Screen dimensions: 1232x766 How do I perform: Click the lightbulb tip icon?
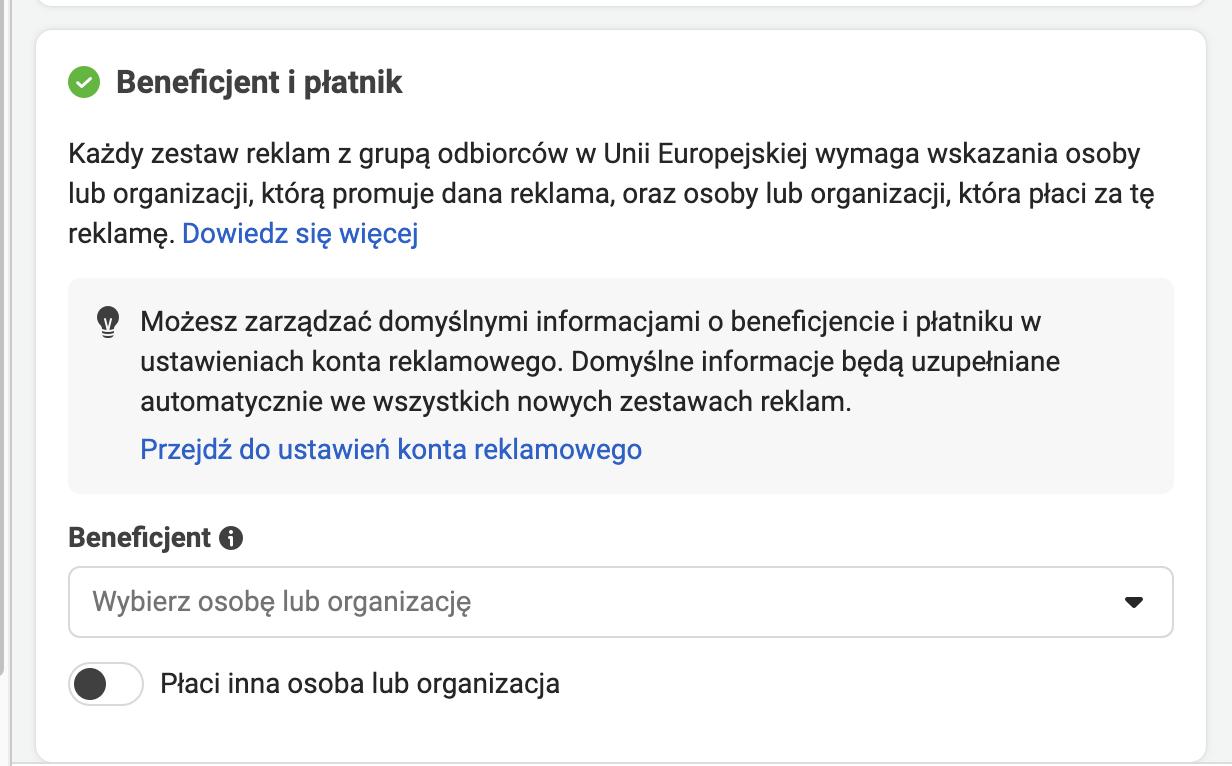click(107, 322)
